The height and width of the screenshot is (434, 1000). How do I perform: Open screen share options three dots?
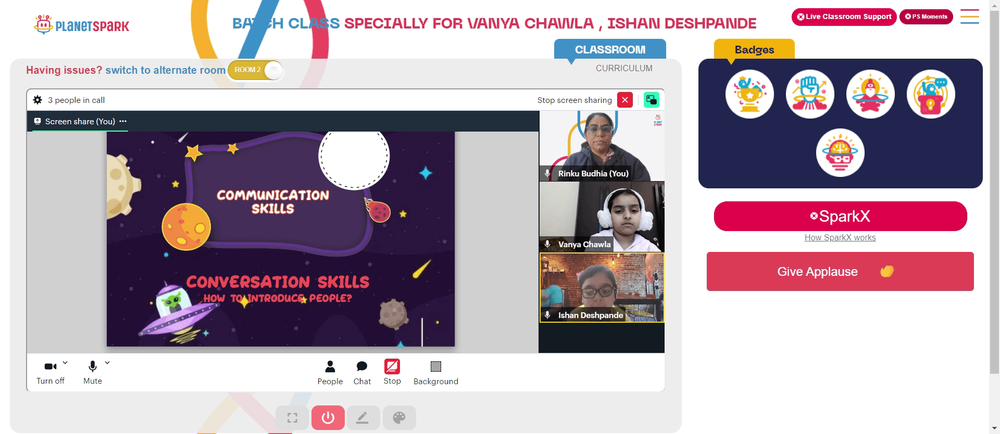point(123,121)
